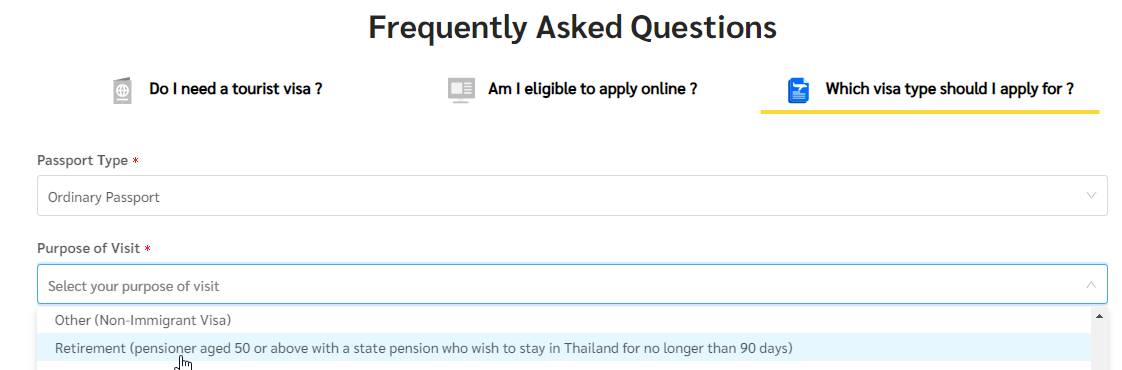Click the red asterisk next to Purpose of Visit
Viewport: 1122px width, 370px height.
(x=147, y=249)
